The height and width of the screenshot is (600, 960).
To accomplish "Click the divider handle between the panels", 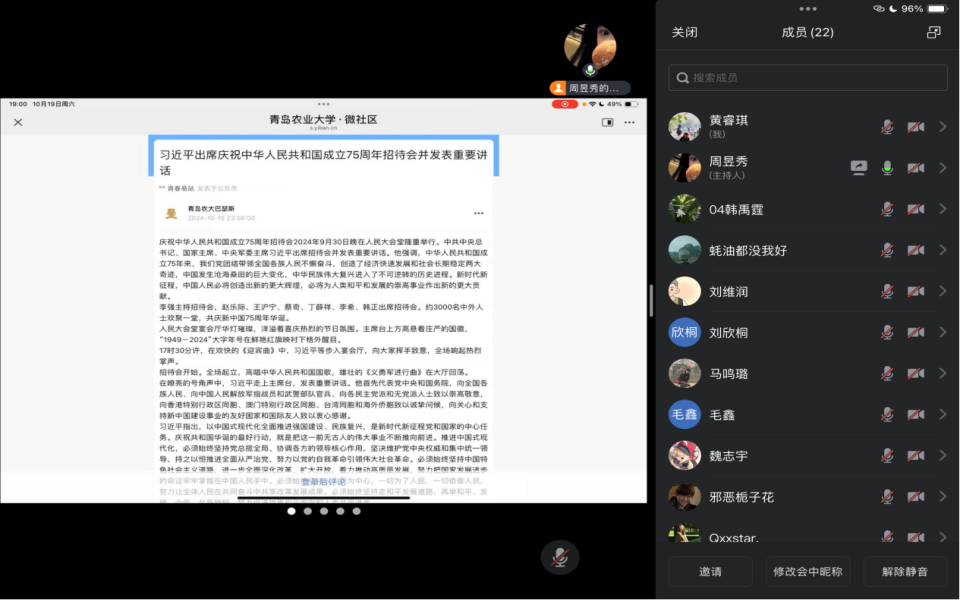I will pos(652,300).
